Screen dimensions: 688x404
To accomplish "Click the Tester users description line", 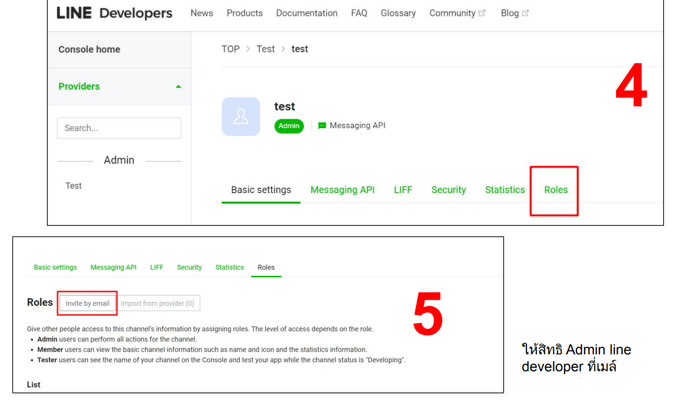I will click(221, 360).
